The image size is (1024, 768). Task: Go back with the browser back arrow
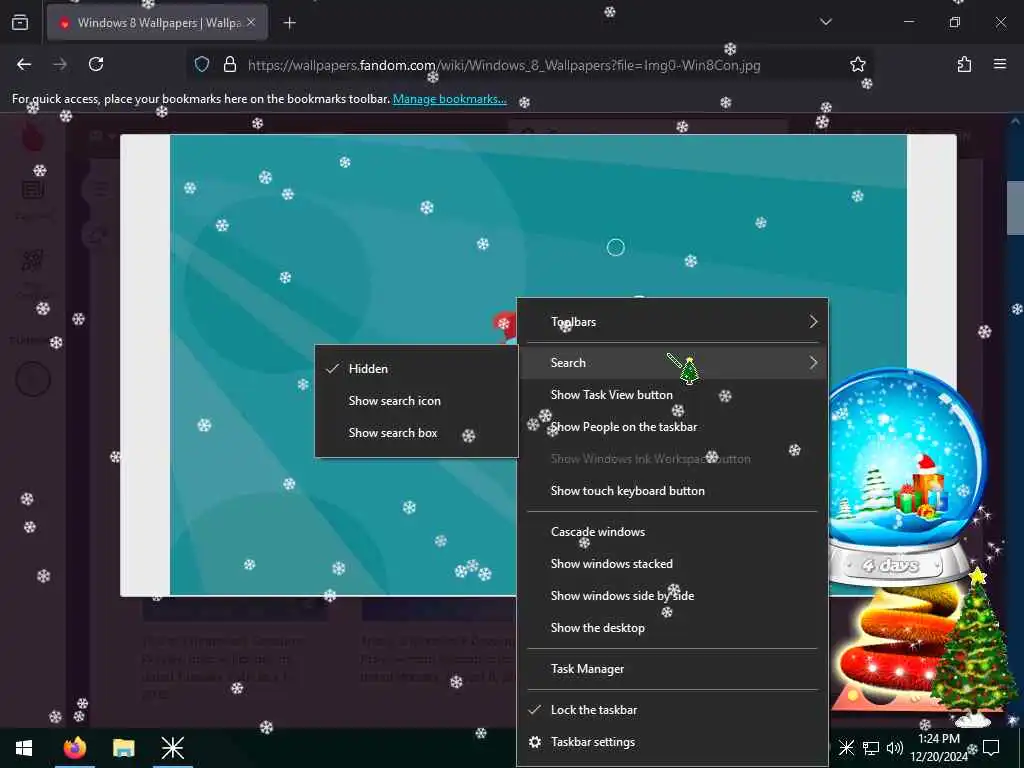24,64
